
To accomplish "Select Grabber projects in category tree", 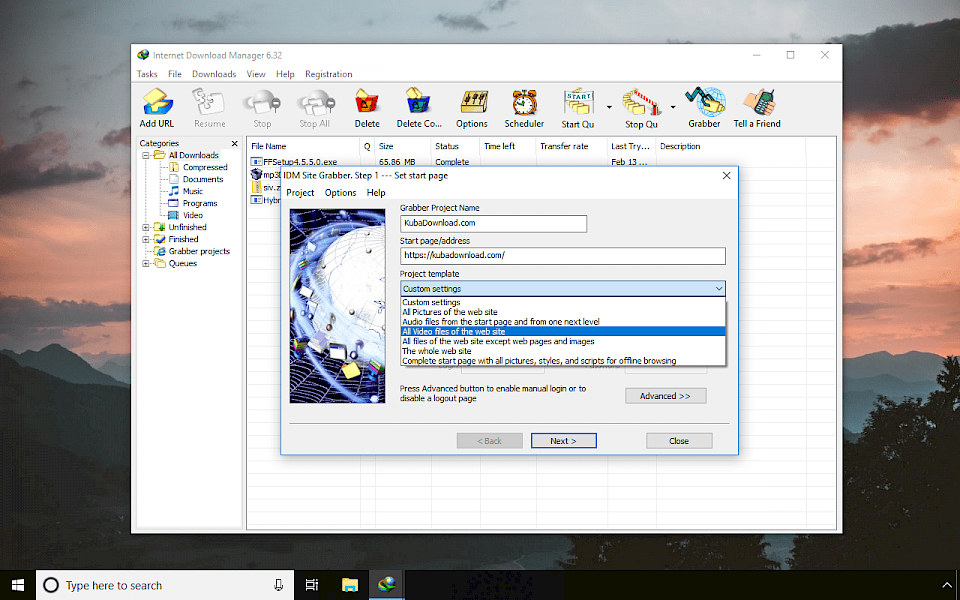I will pos(199,251).
